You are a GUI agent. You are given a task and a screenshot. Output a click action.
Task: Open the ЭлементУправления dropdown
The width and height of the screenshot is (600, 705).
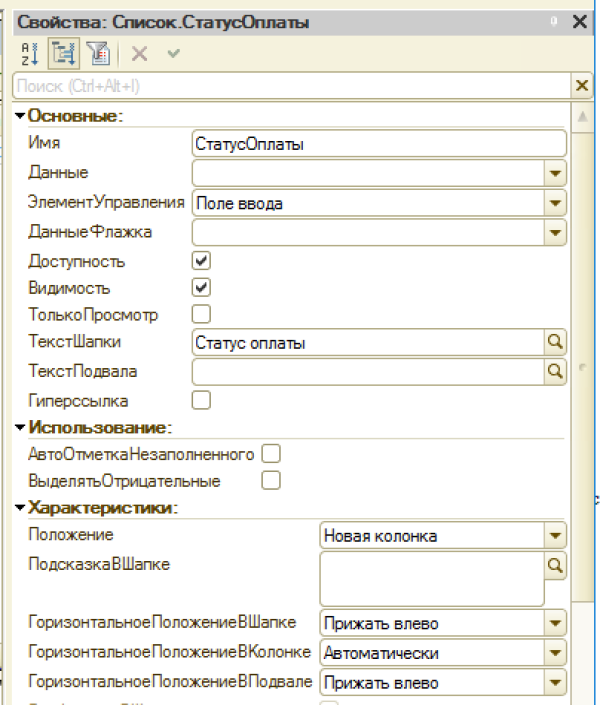(556, 203)
